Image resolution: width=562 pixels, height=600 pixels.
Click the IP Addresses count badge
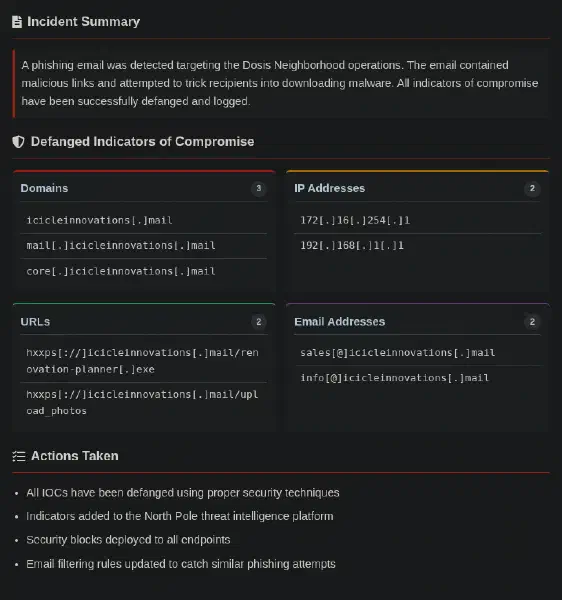(532, 188)
